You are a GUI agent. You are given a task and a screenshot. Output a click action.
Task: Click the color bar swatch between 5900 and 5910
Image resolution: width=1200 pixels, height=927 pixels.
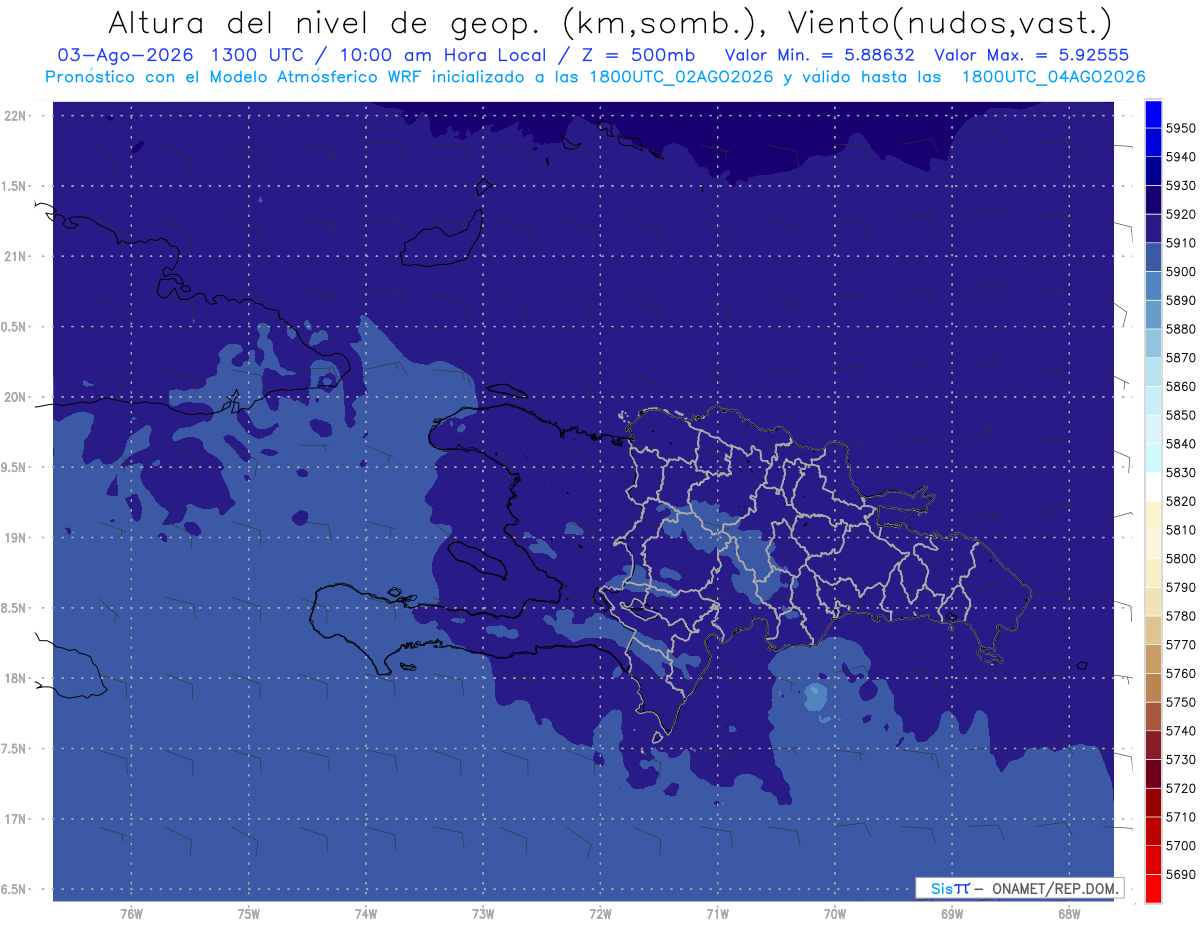[1152, 257]
